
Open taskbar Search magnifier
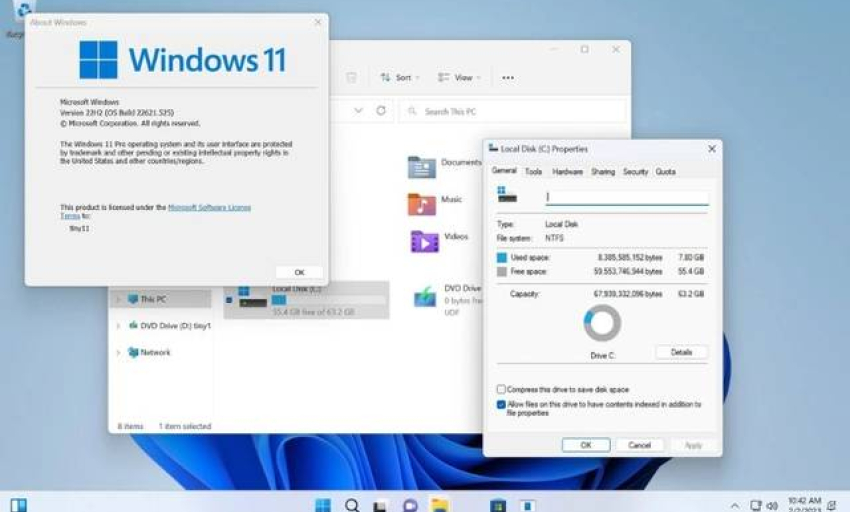point(352,505)
